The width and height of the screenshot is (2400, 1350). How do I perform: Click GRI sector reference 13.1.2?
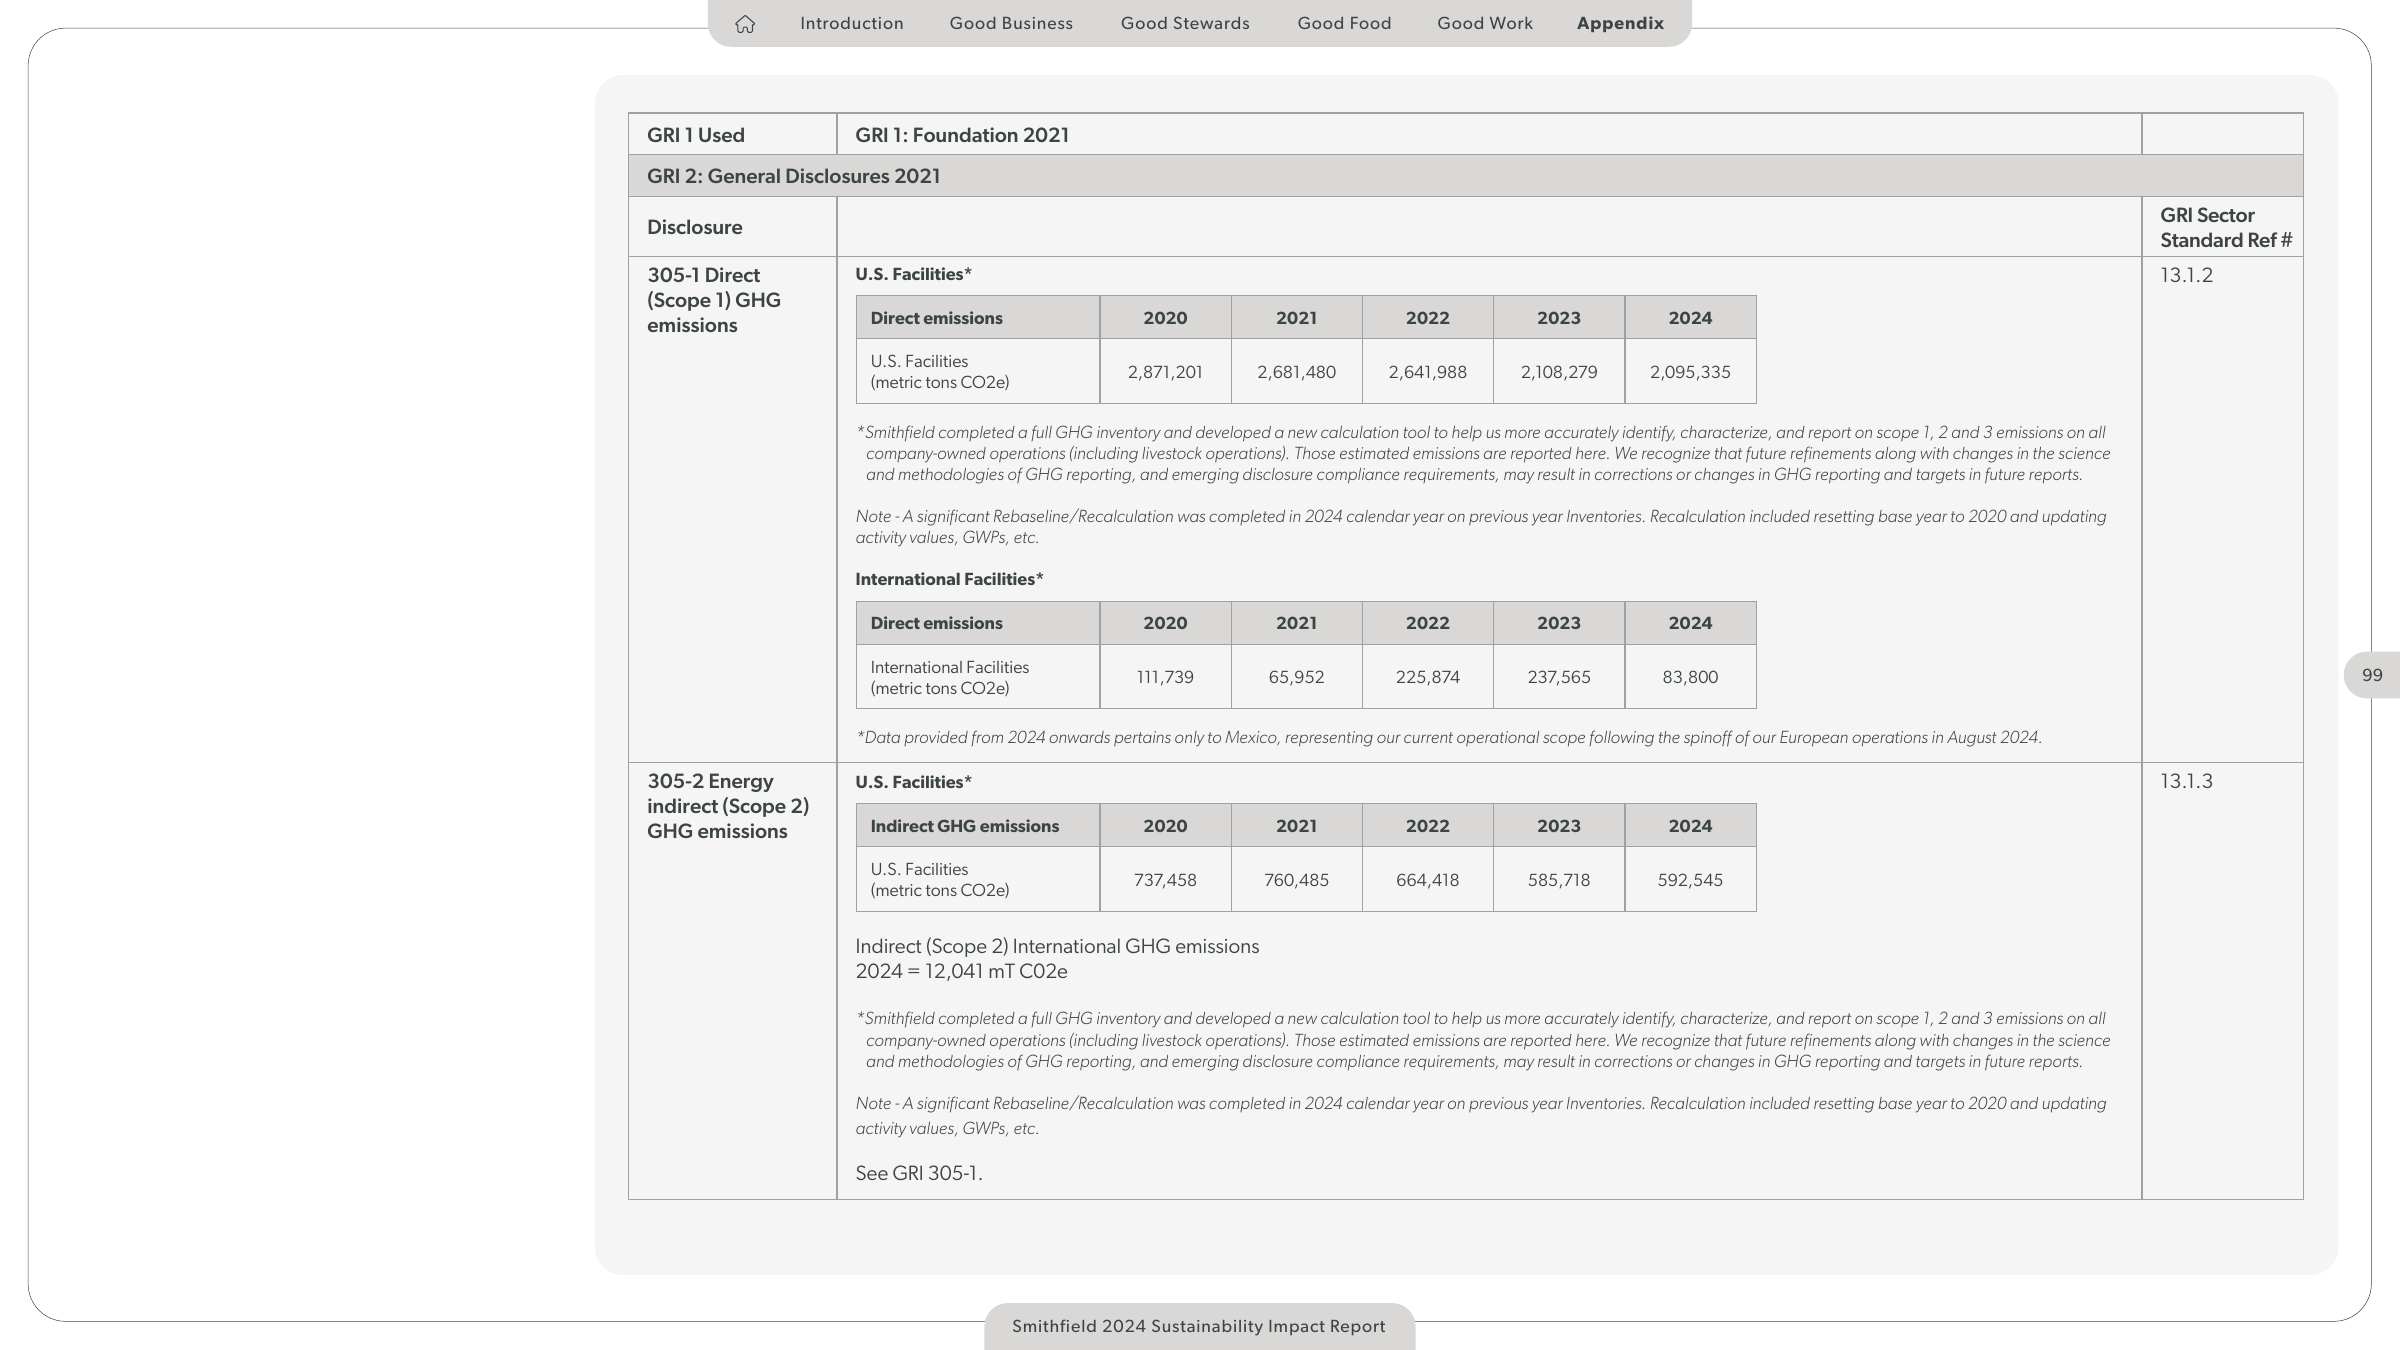click(2186, 275)
